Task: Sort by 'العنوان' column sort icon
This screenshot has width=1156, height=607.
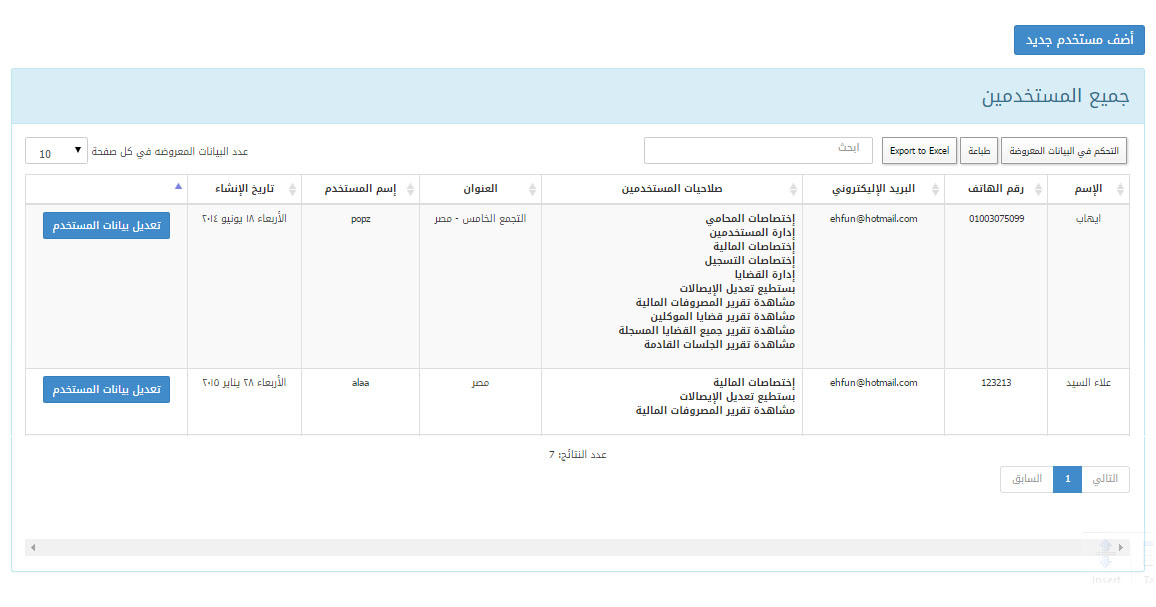Action: pyautogui.click(x=532, y=189)
